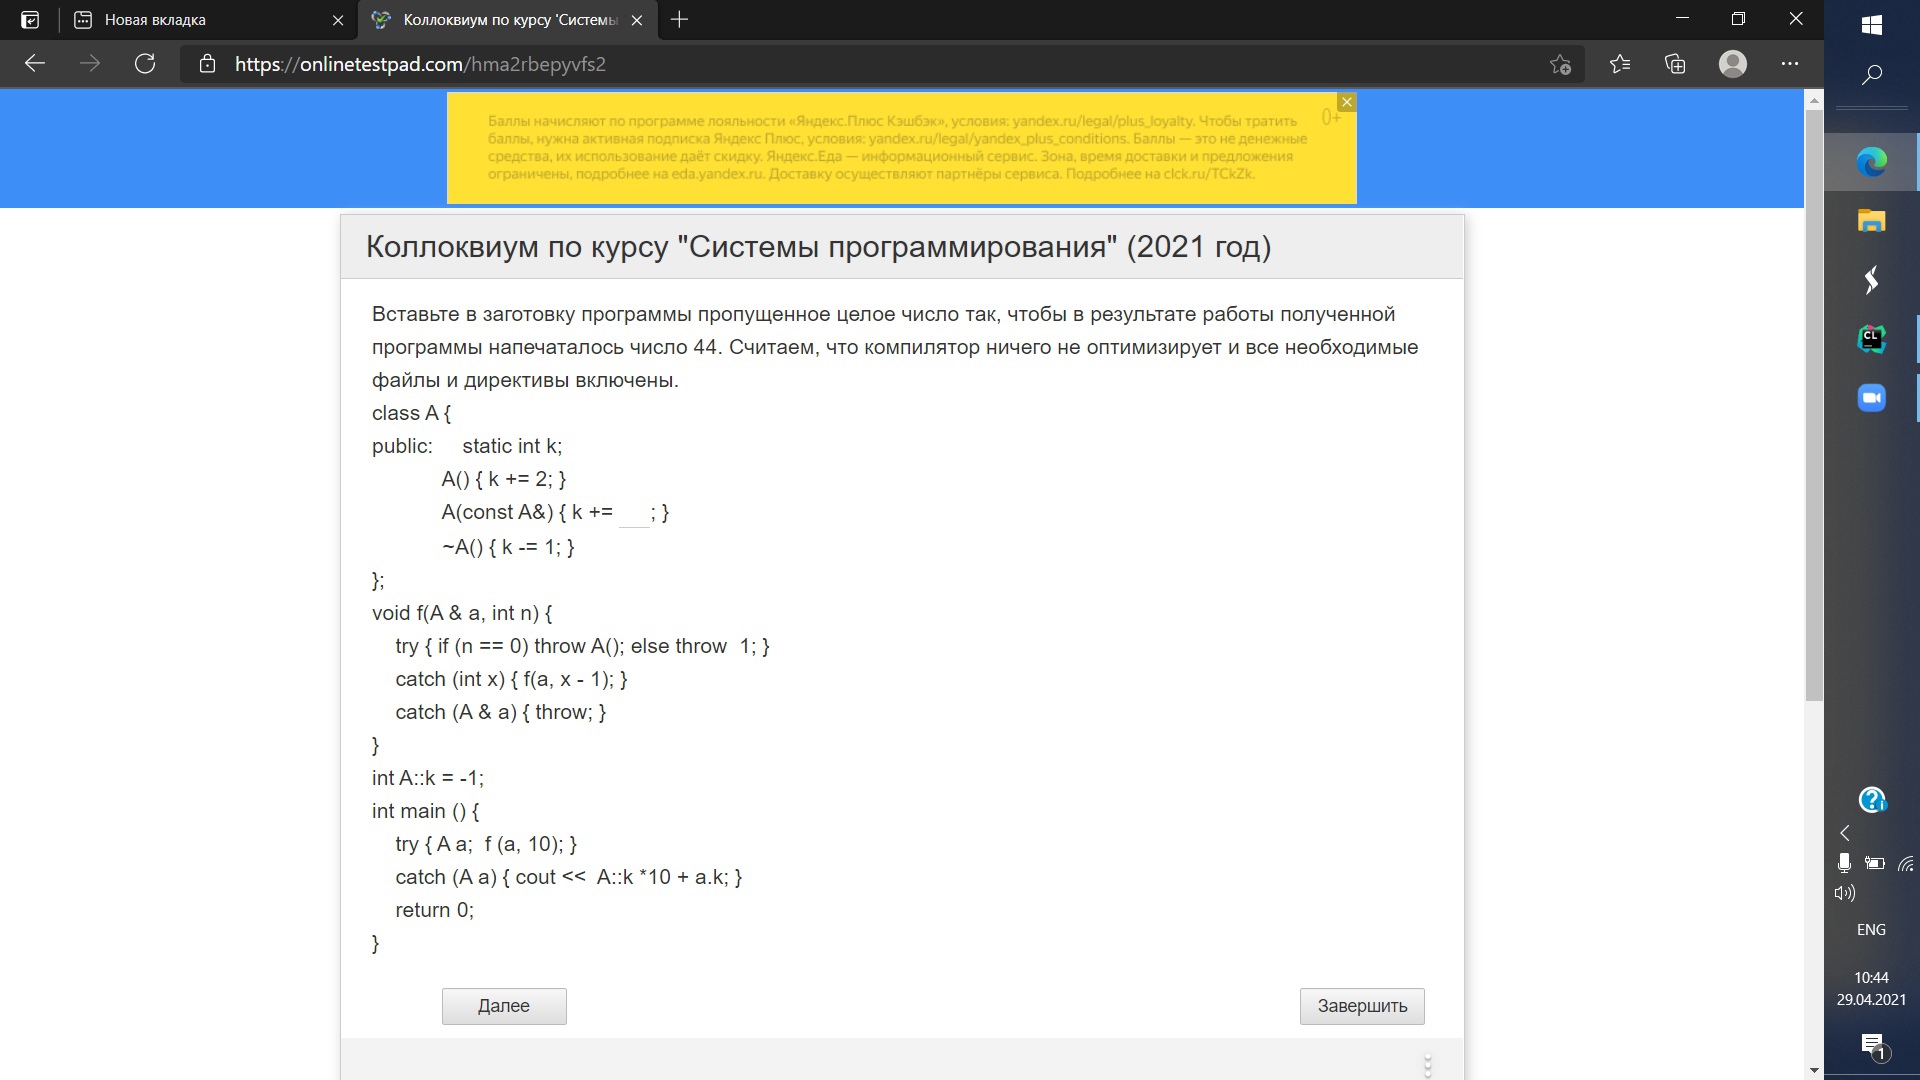Viewport: 1920px width, 1080px height.
Task: Show hidden system tray icons
Action: pyautogui.click(x=1845, y=833)
